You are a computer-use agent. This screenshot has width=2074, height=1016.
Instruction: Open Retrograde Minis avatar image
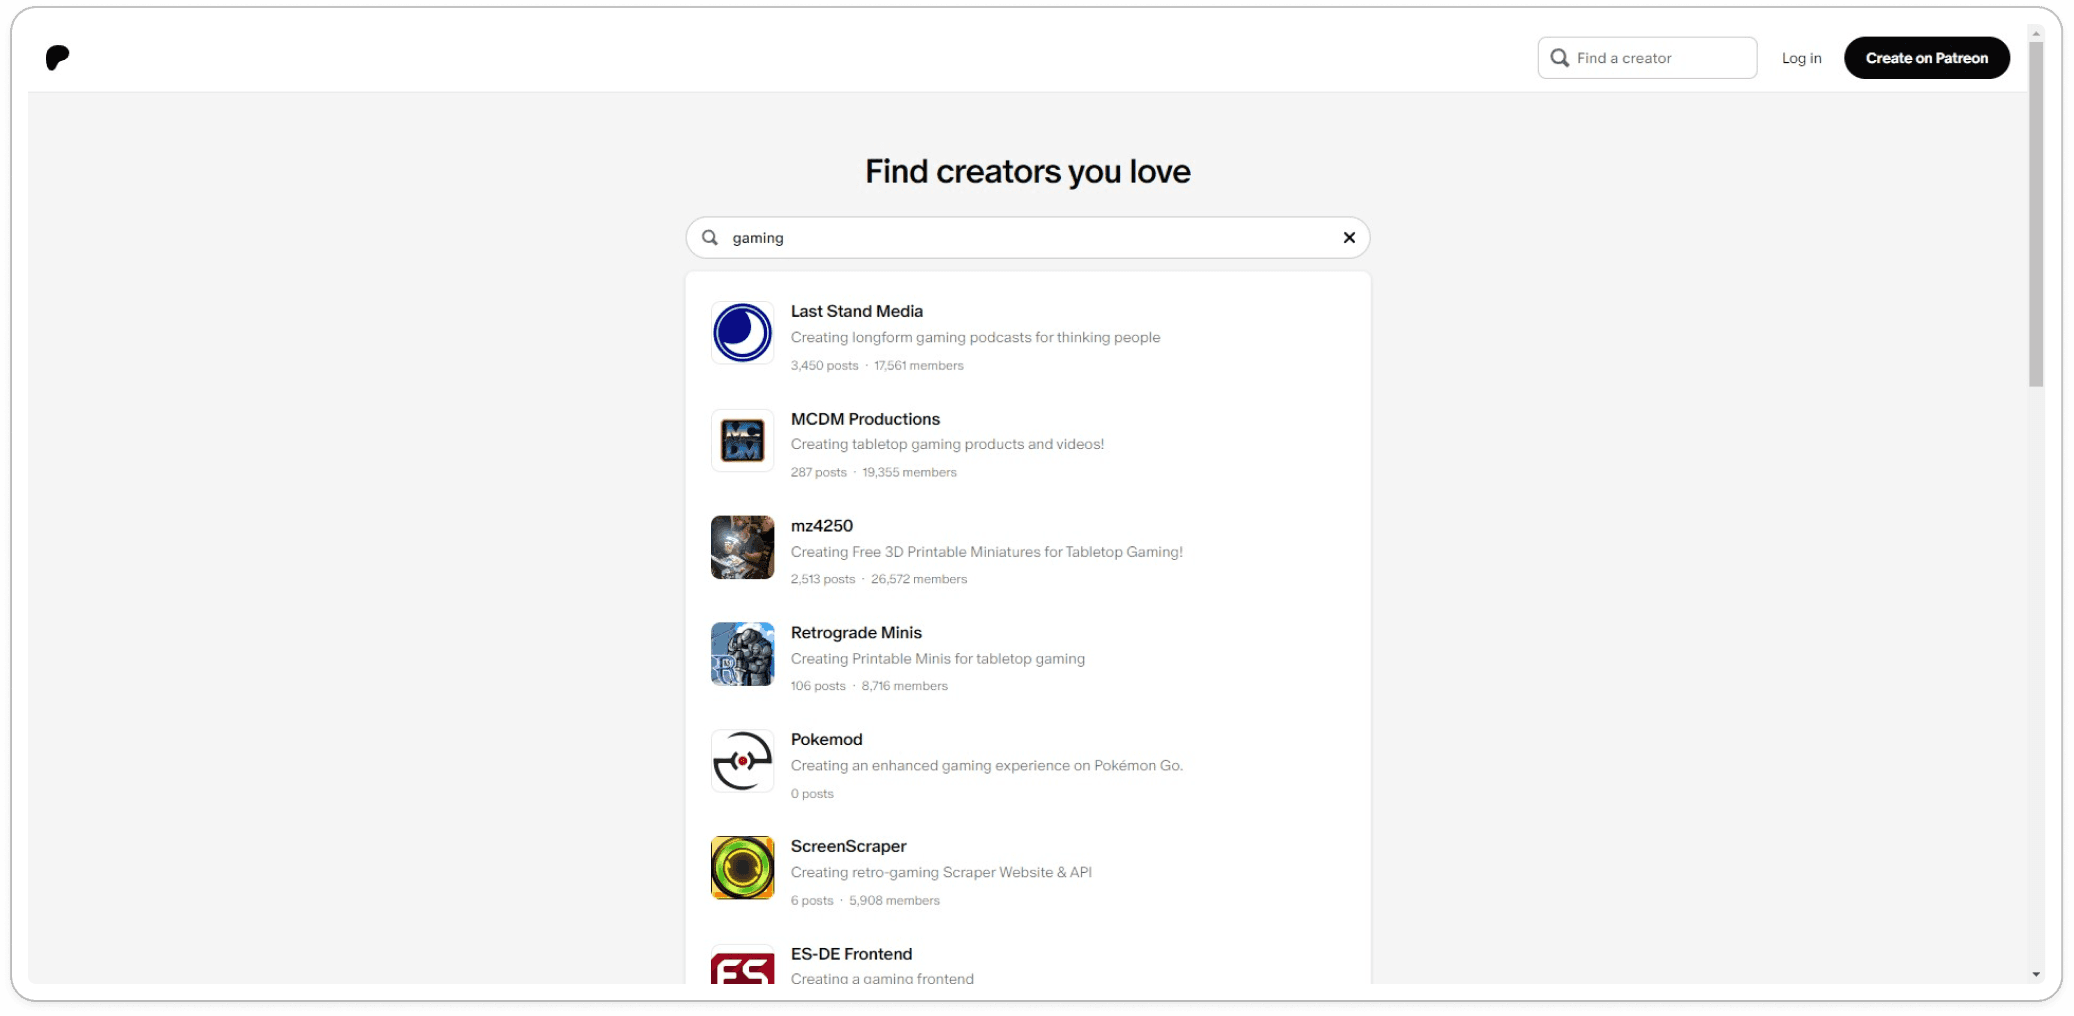coord(742,654)
